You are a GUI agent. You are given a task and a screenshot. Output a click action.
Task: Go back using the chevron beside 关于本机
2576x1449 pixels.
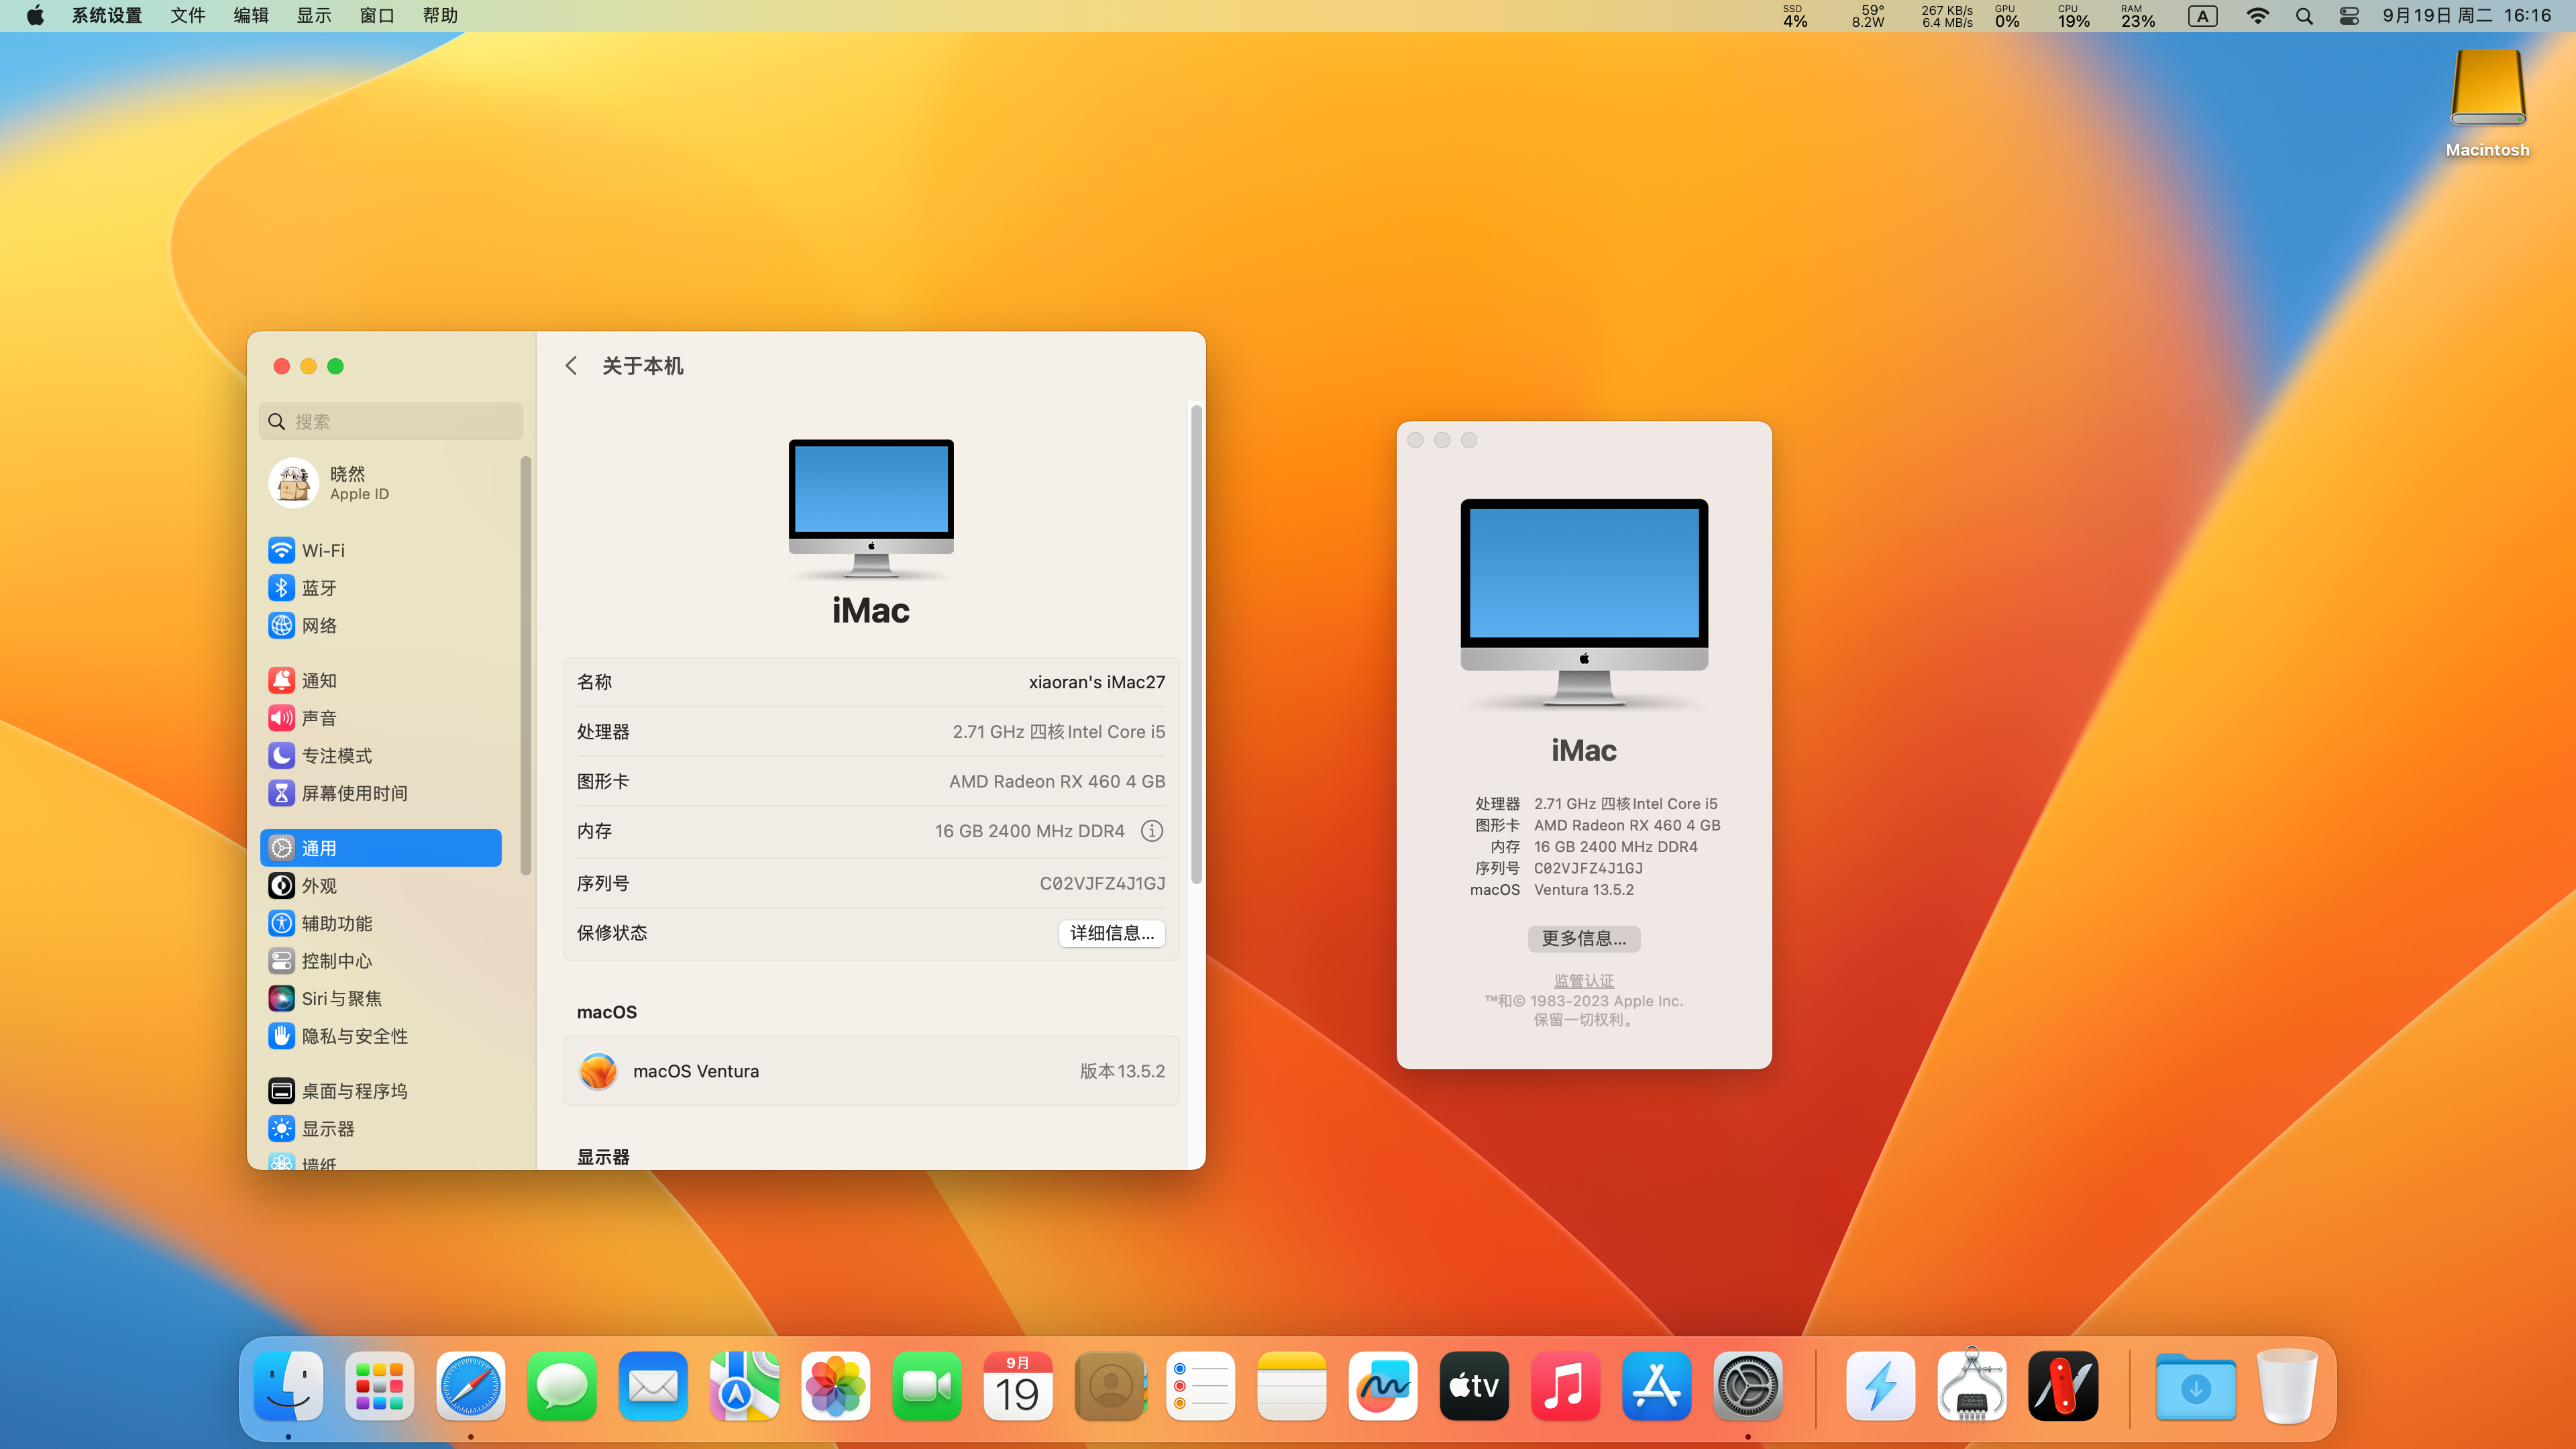[x=571, y=366]
